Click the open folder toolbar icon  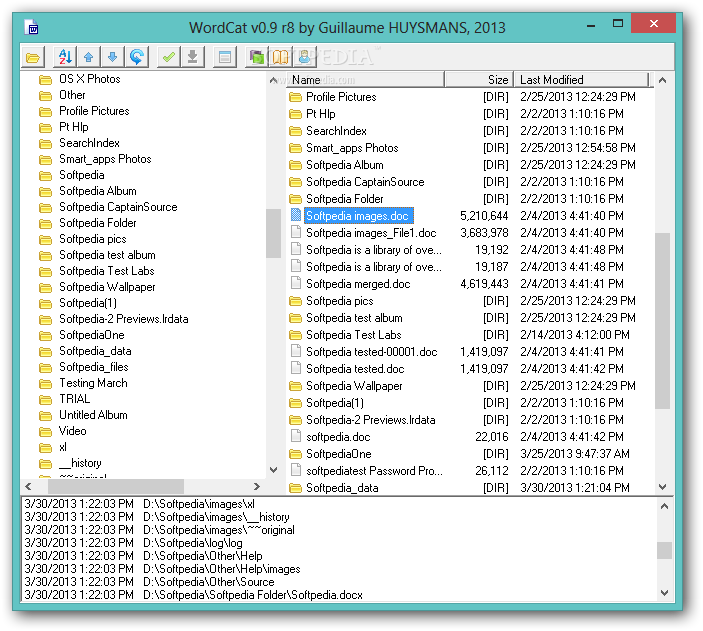tap(33, 57)
